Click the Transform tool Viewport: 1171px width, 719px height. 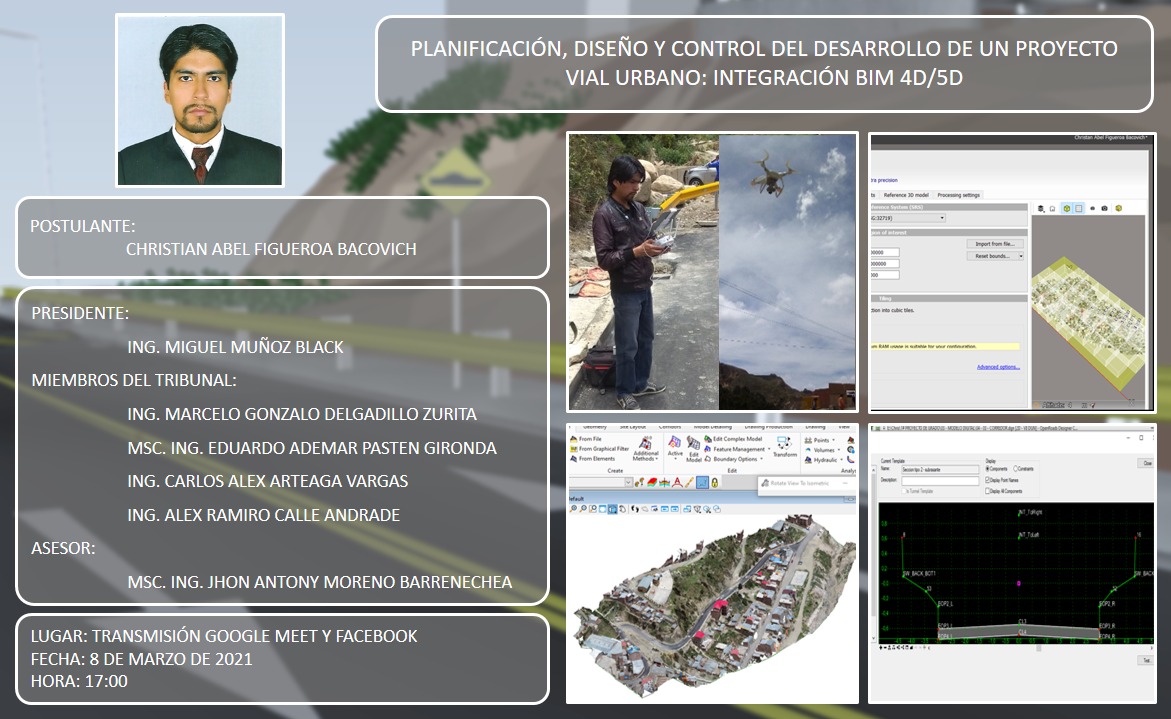click(785, 446)
